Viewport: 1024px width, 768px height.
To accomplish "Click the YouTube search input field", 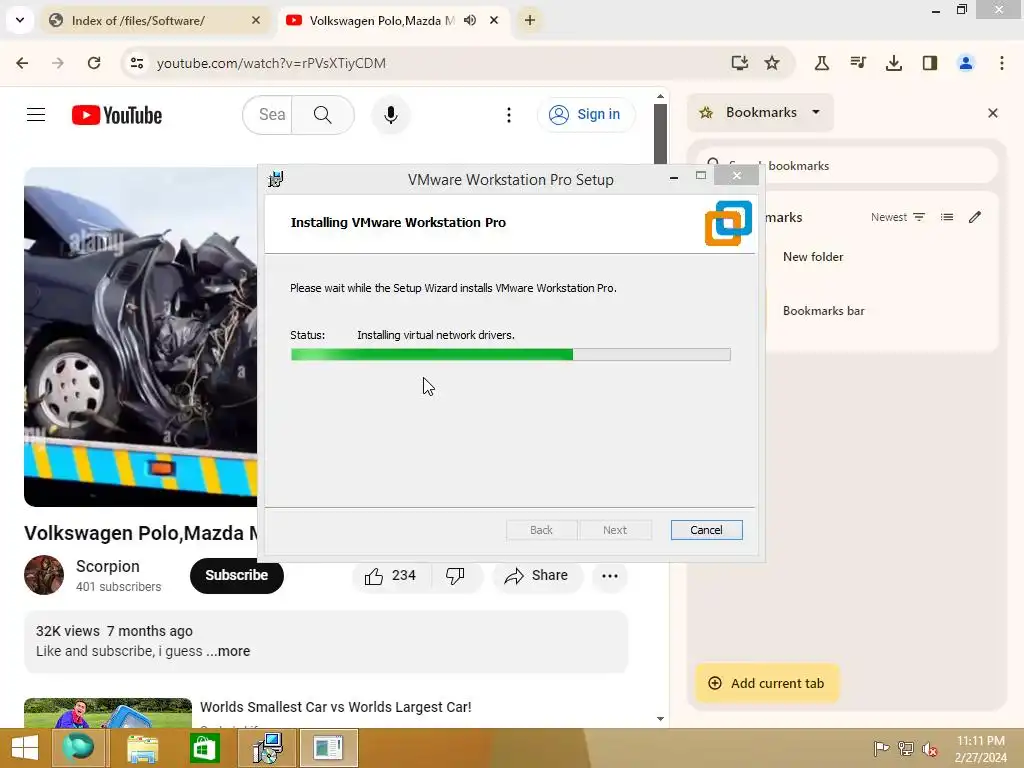I will (268, 115).
